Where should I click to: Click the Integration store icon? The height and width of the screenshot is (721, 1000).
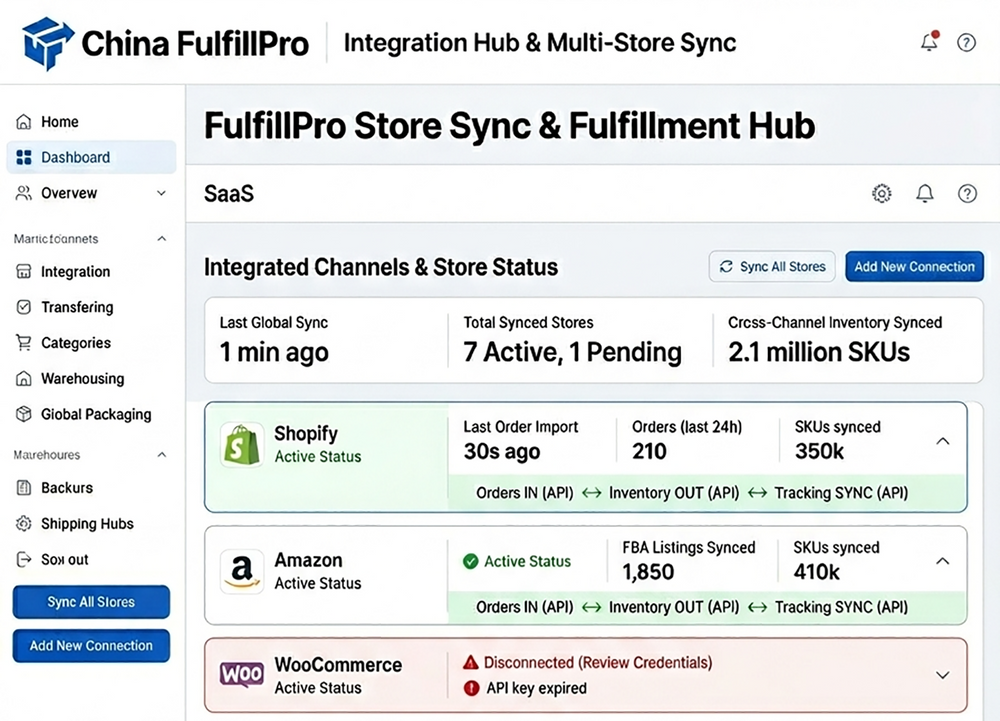(x=24, y=272)
